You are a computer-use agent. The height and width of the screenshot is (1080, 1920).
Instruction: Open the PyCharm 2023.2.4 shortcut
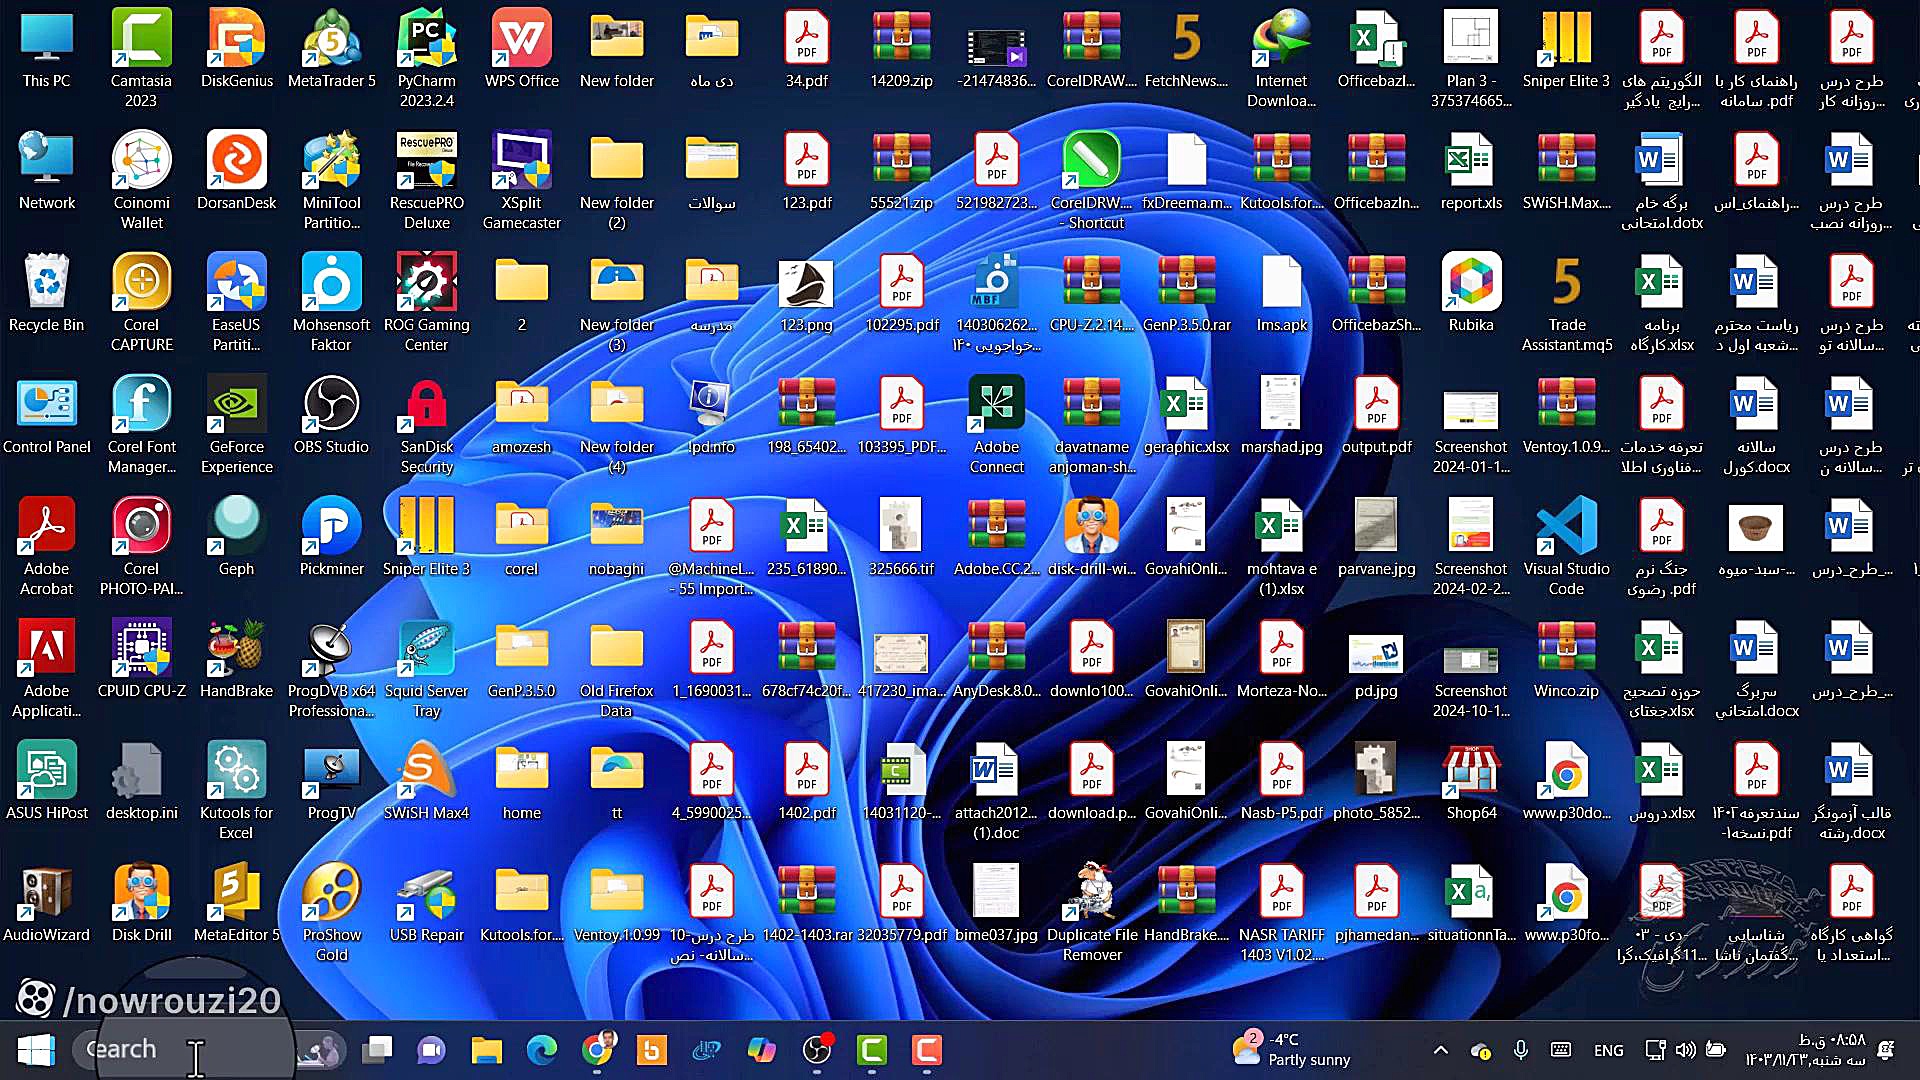tap(427, 58)
